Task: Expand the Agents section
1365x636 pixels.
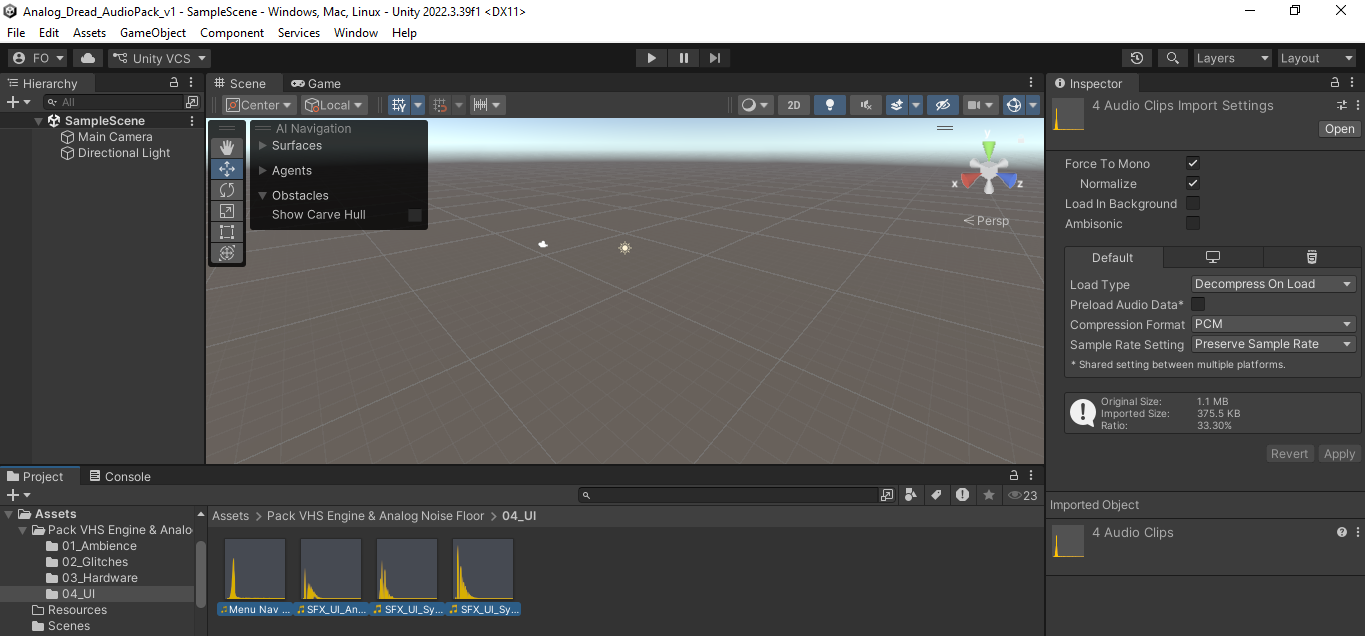Action: point(263,170)
